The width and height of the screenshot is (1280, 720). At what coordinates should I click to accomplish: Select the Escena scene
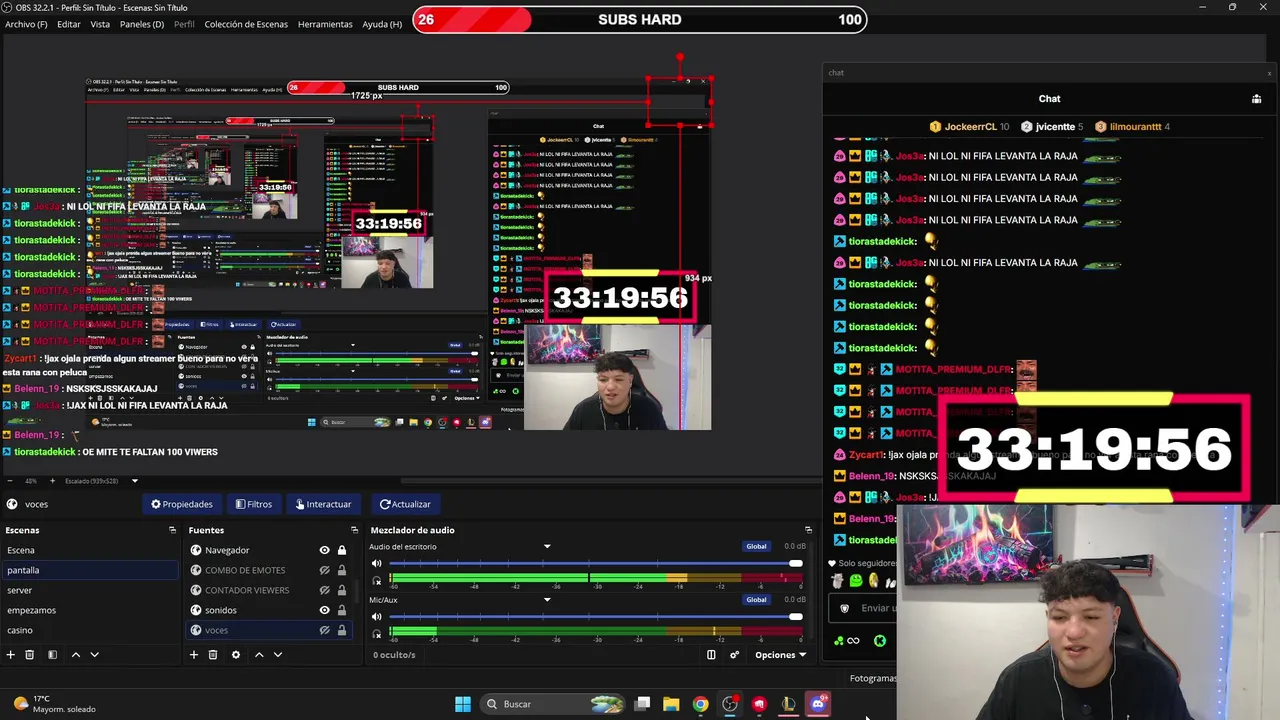pyautogui.click(x=90, y=550)
